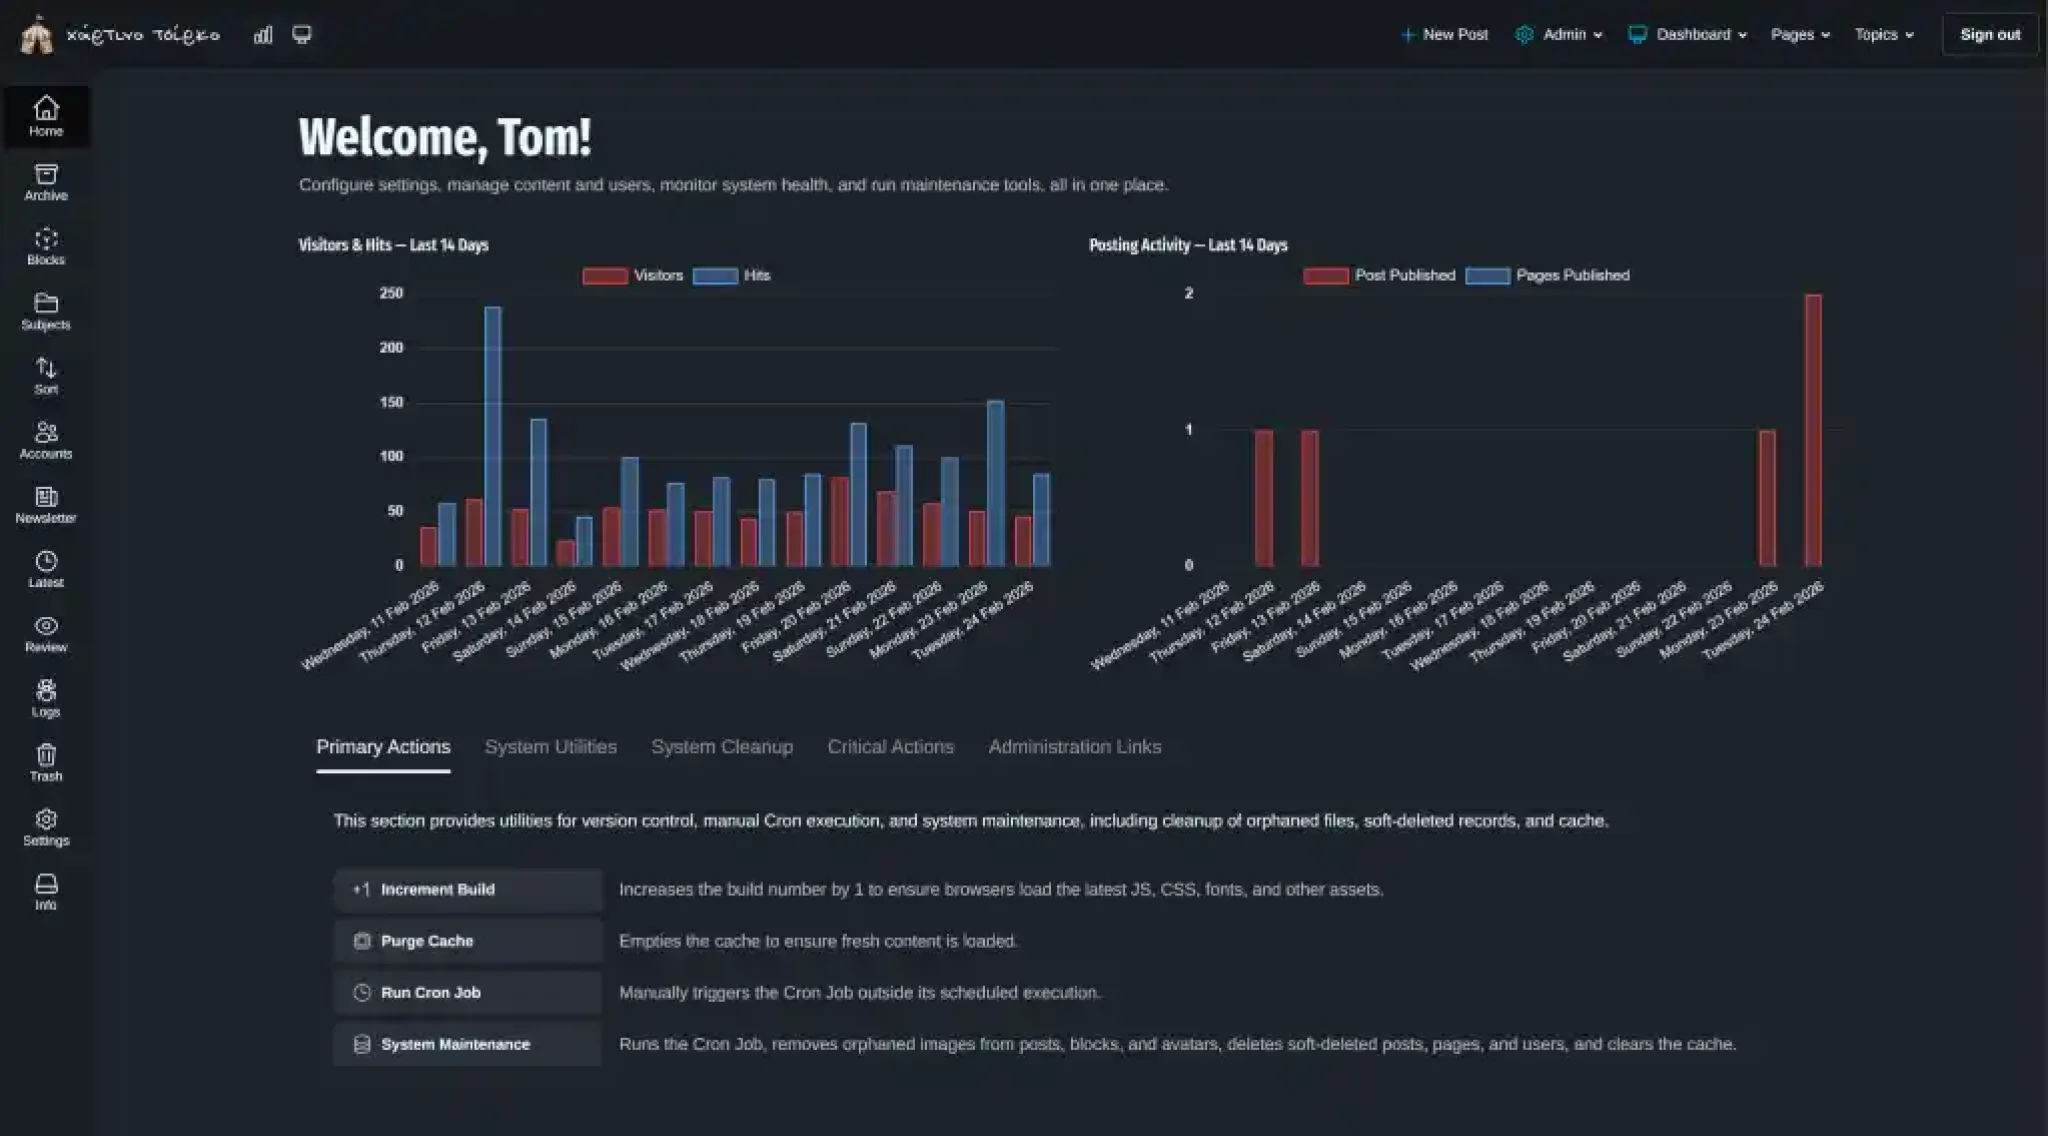Viewport: 2048px width, 1136px height.
Task: Go to Blocks in the sidebar
Action: (46, 246)
